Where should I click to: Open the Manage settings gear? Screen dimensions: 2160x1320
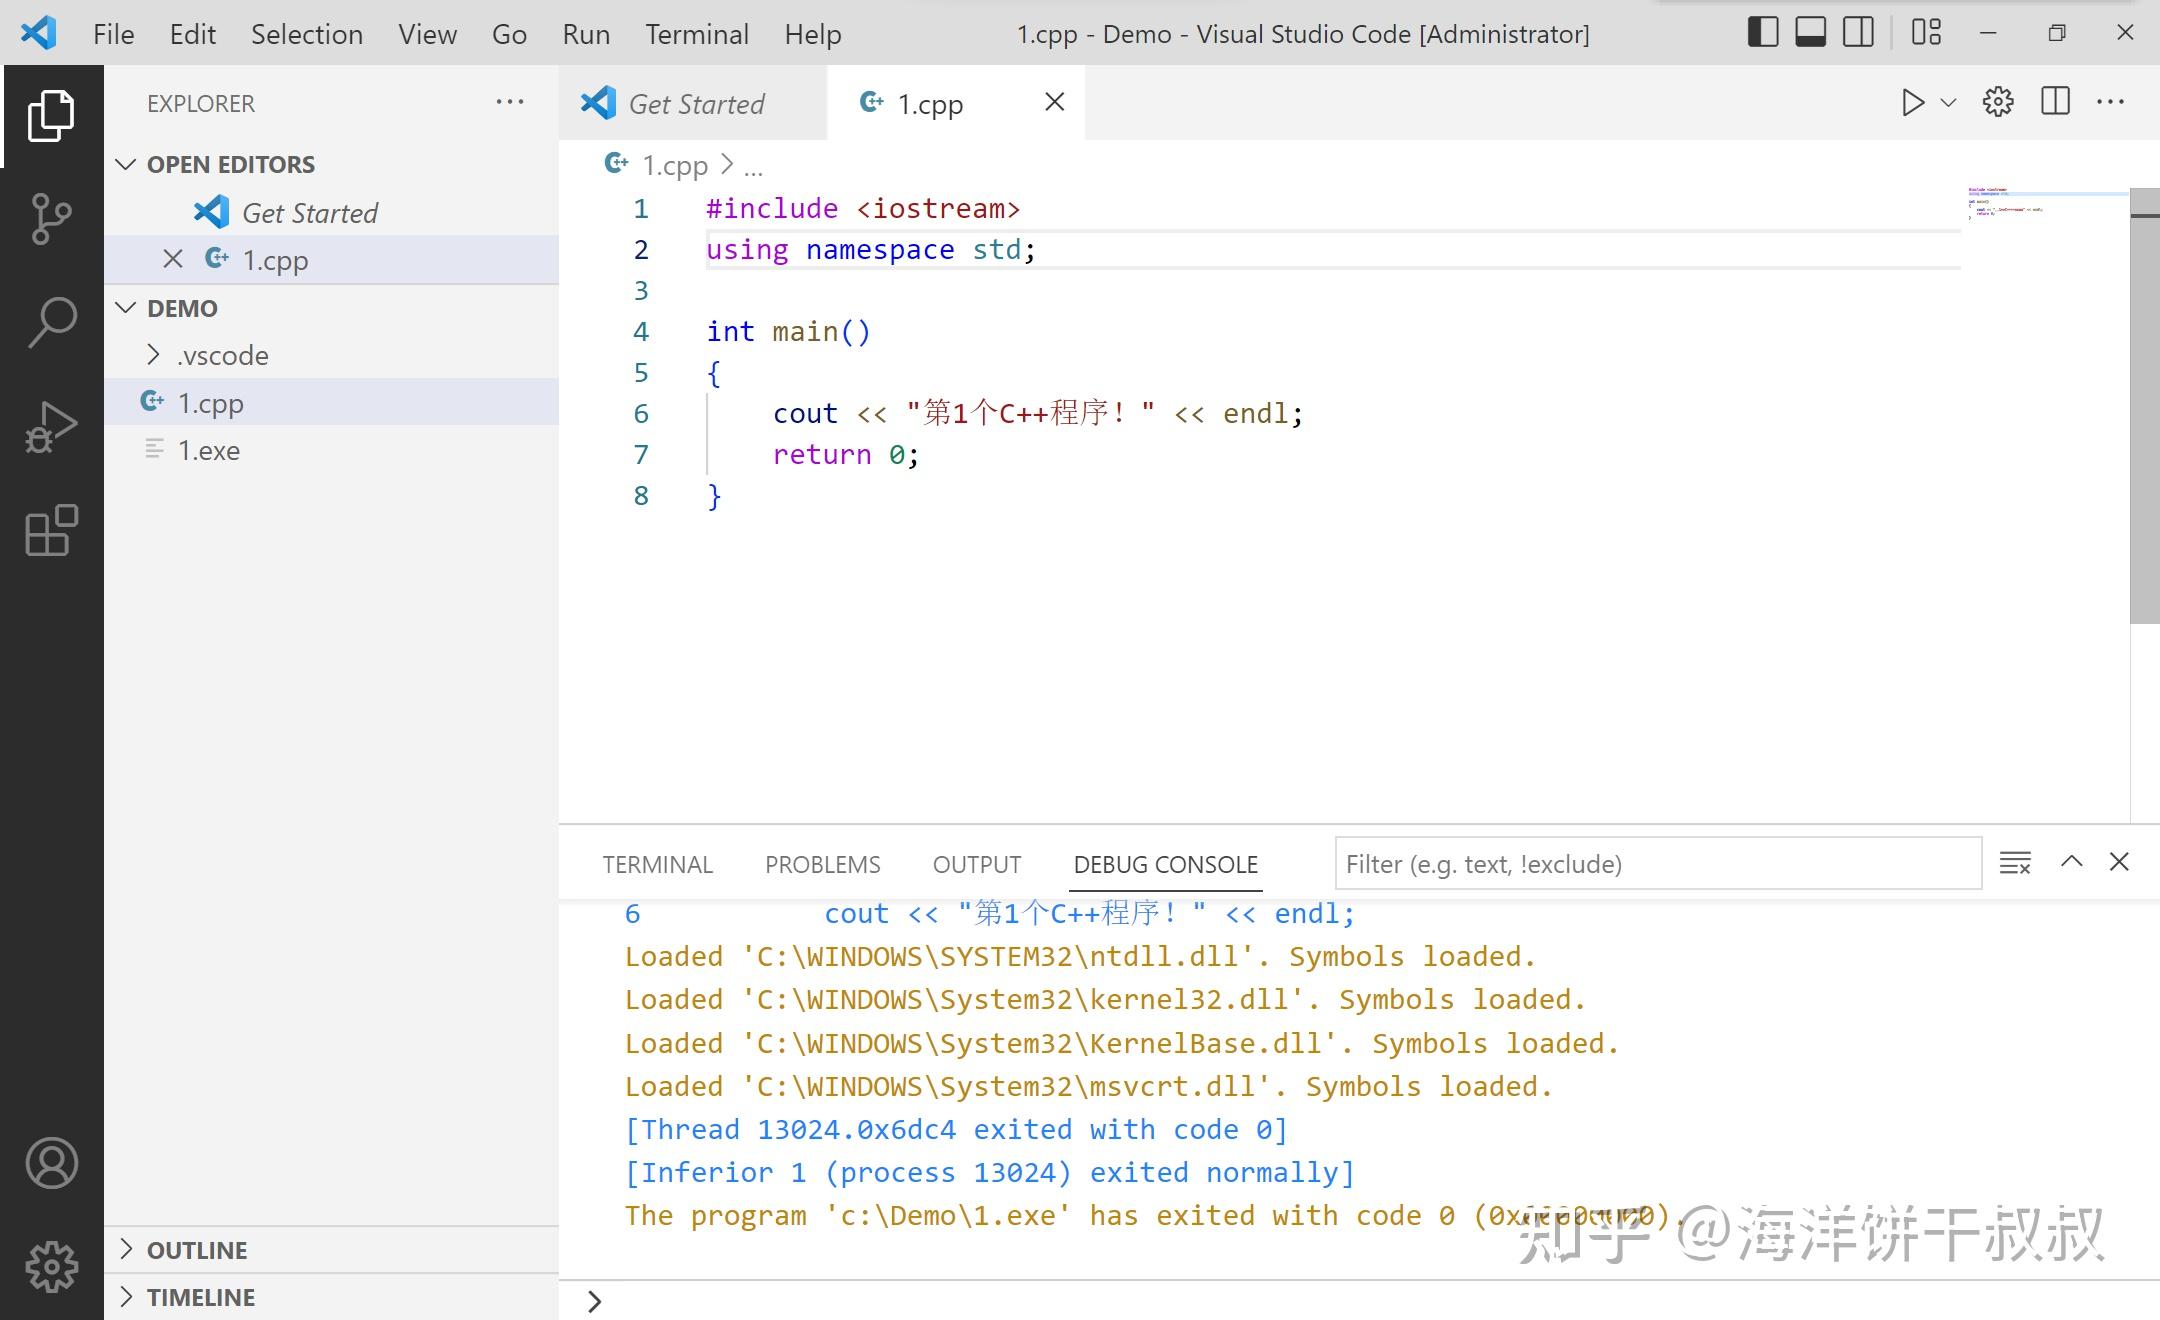click(50, 1265)
